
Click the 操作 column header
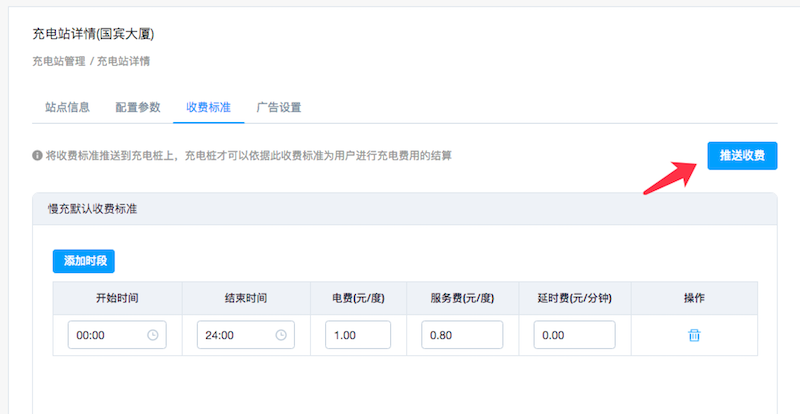[x=694, y=298]
